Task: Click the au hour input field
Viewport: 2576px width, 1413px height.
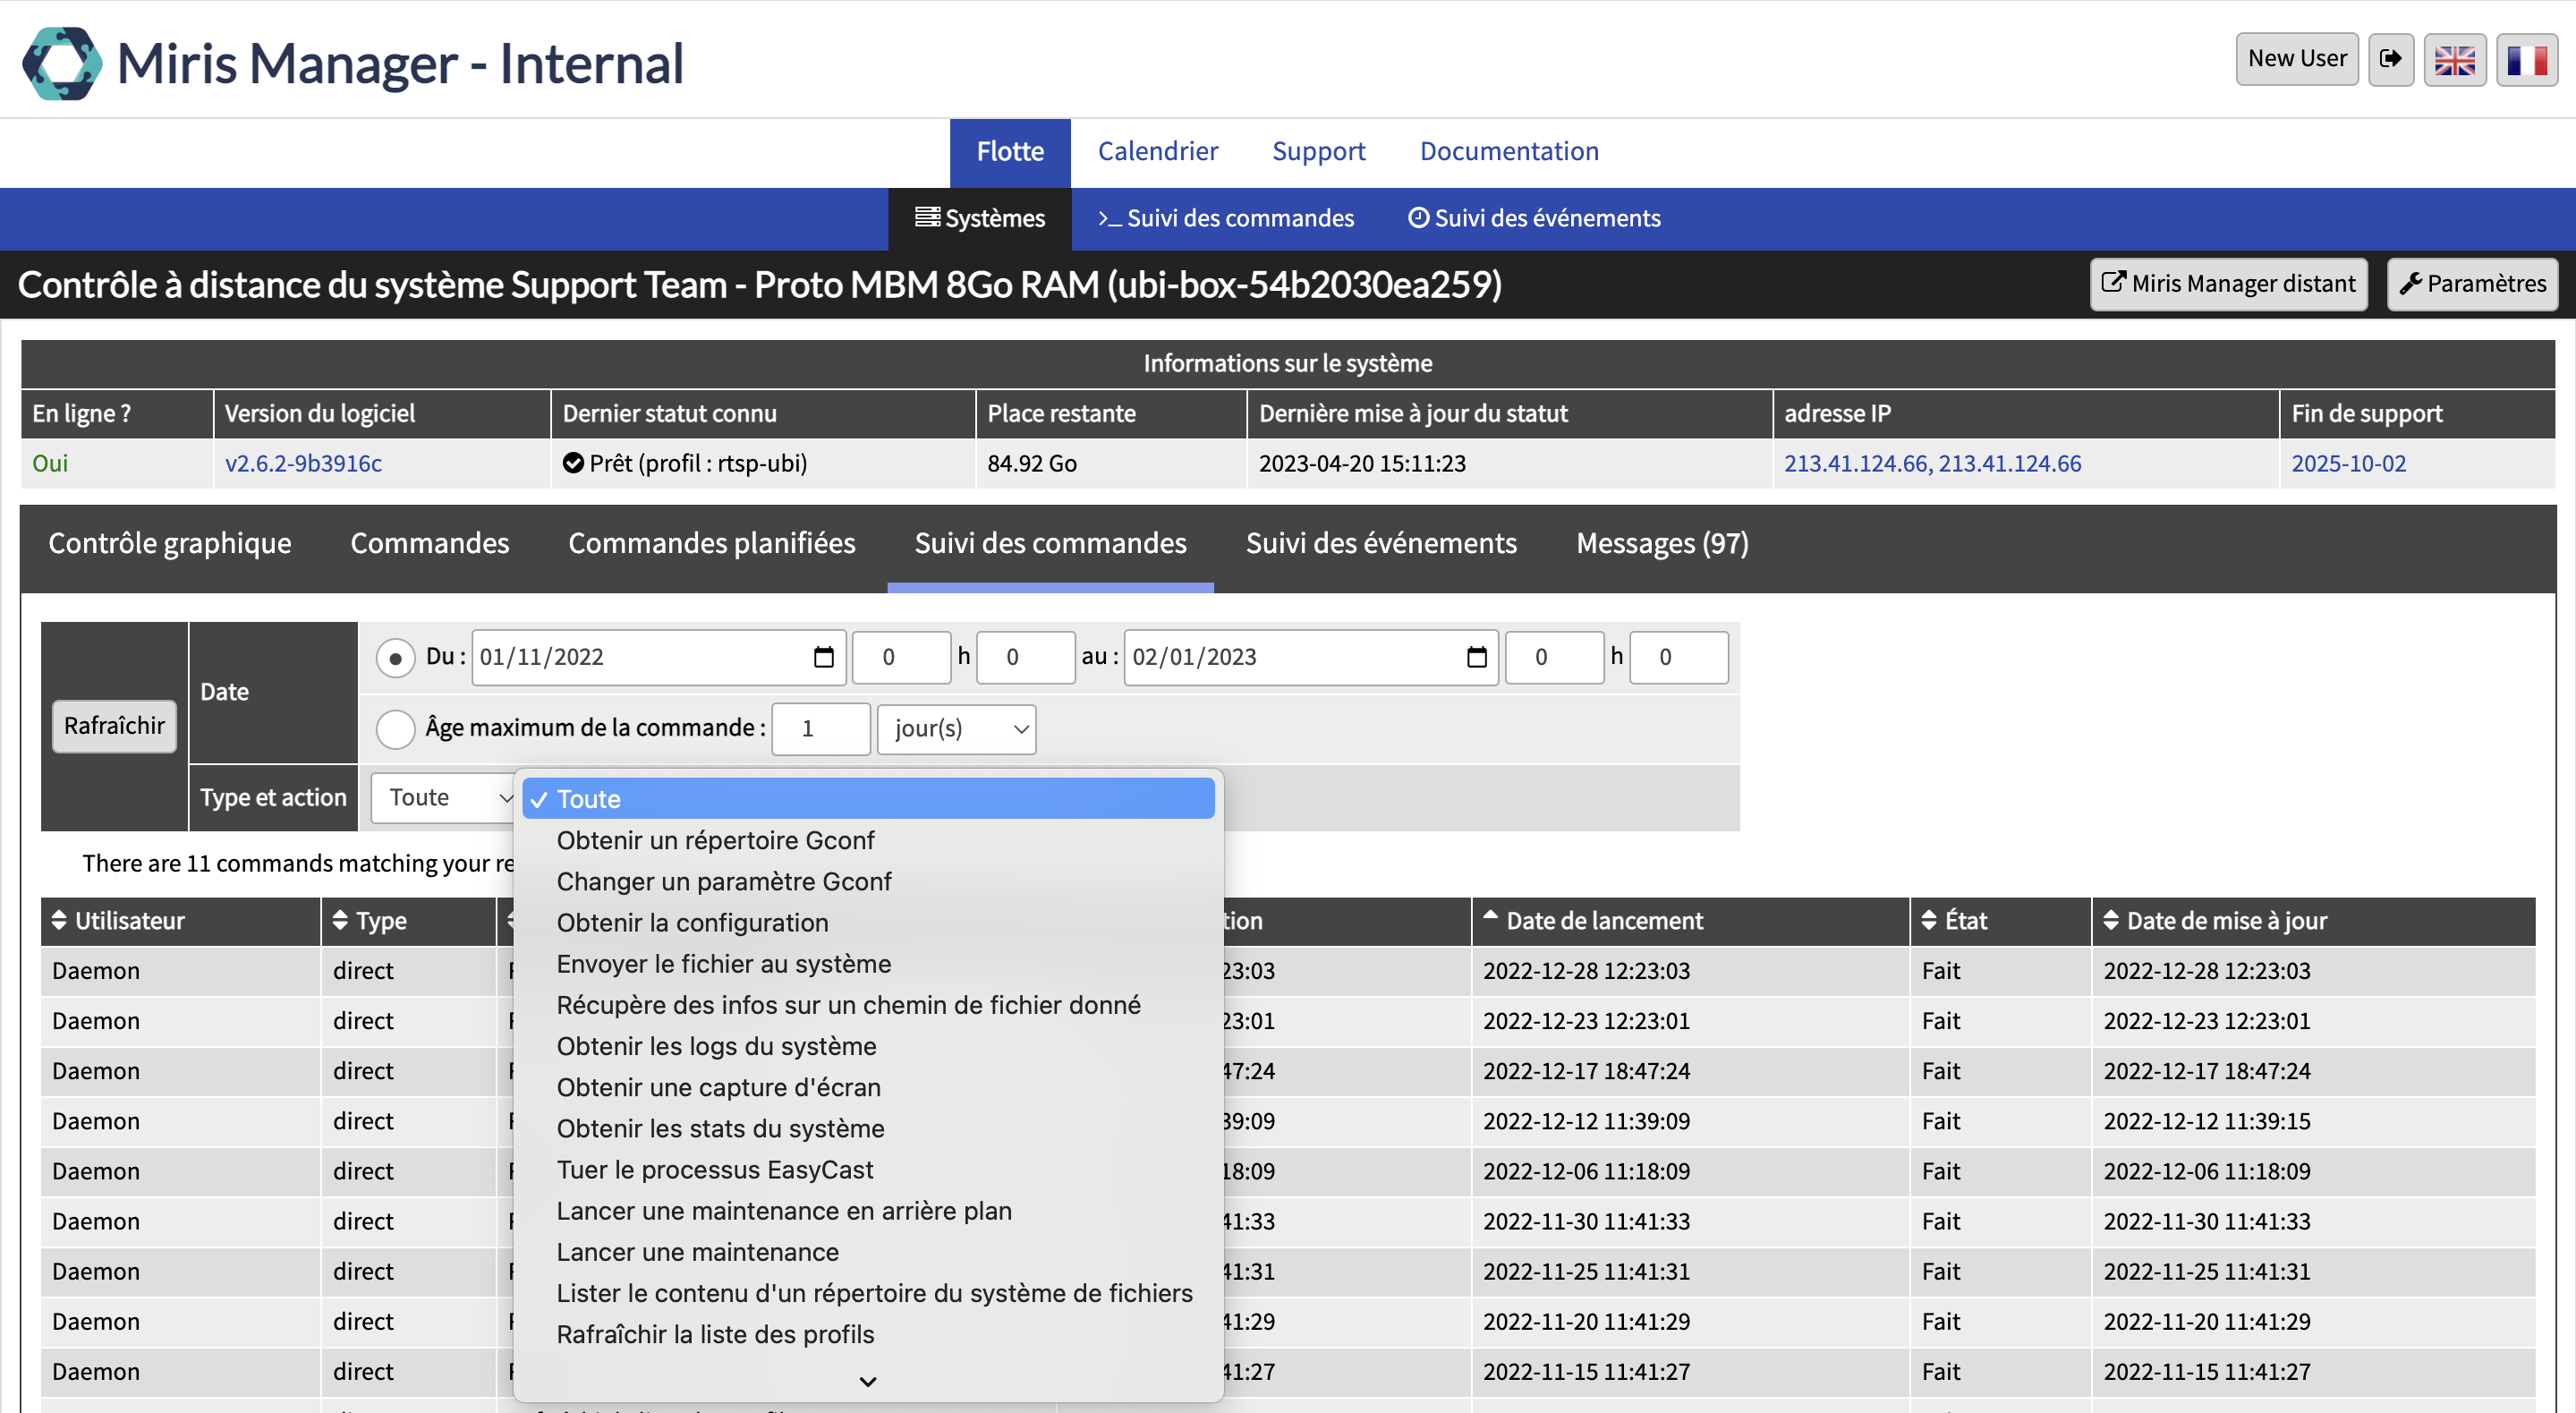Action: 1554,657
